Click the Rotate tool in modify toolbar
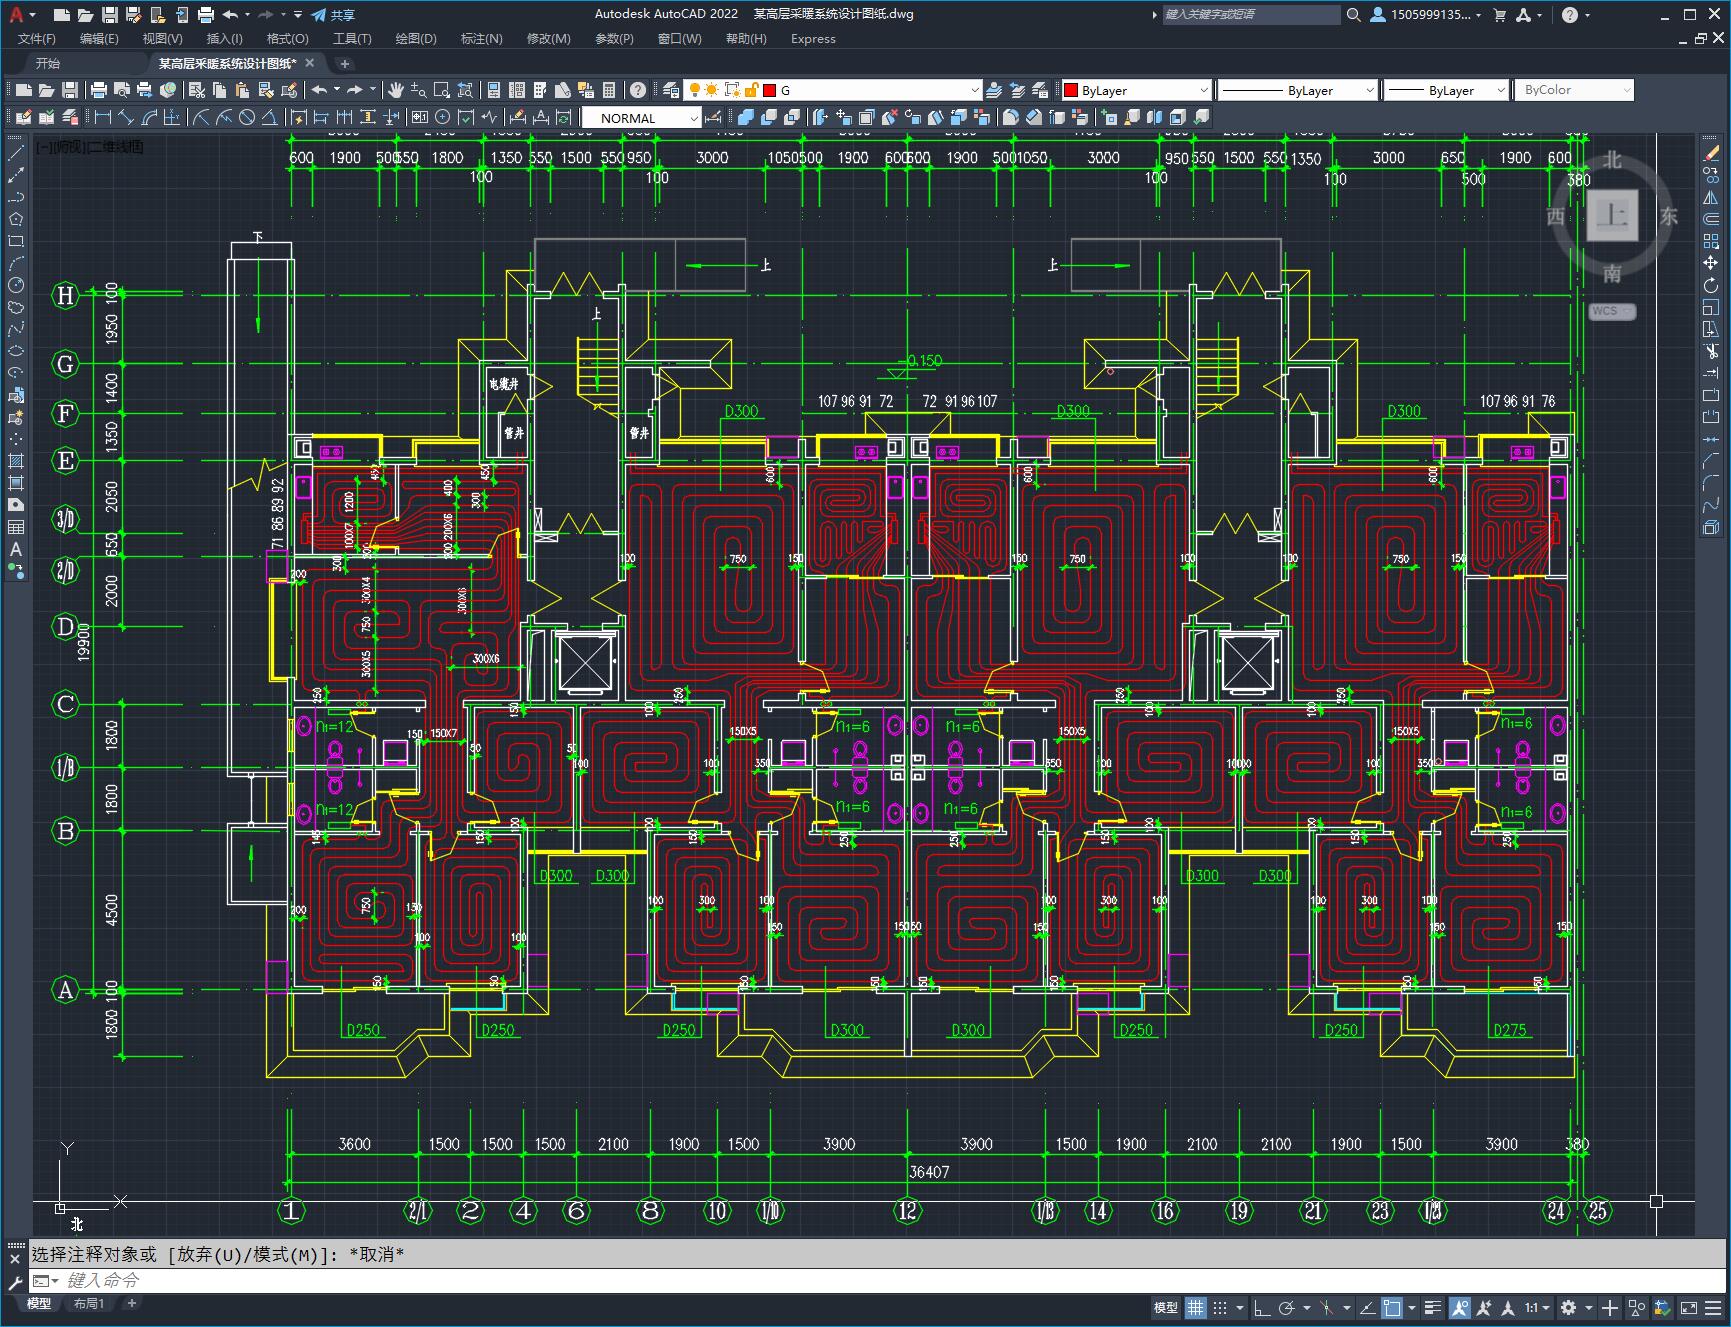Viewport: 1731px width, 1327px height. 1711,285
